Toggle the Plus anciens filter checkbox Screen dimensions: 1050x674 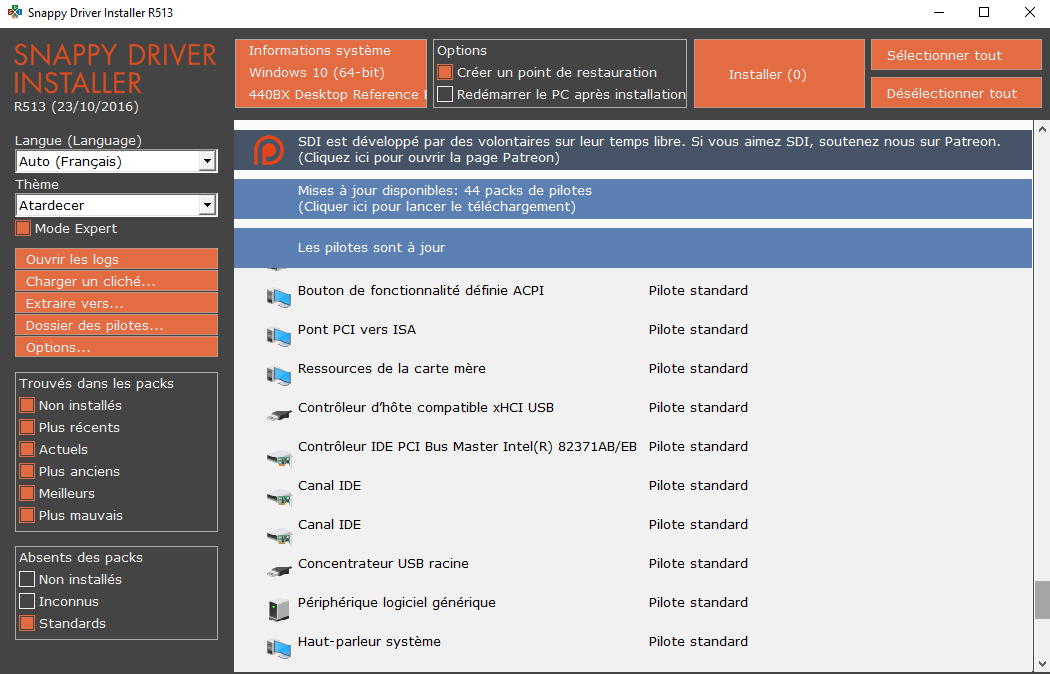pos(27,471)
